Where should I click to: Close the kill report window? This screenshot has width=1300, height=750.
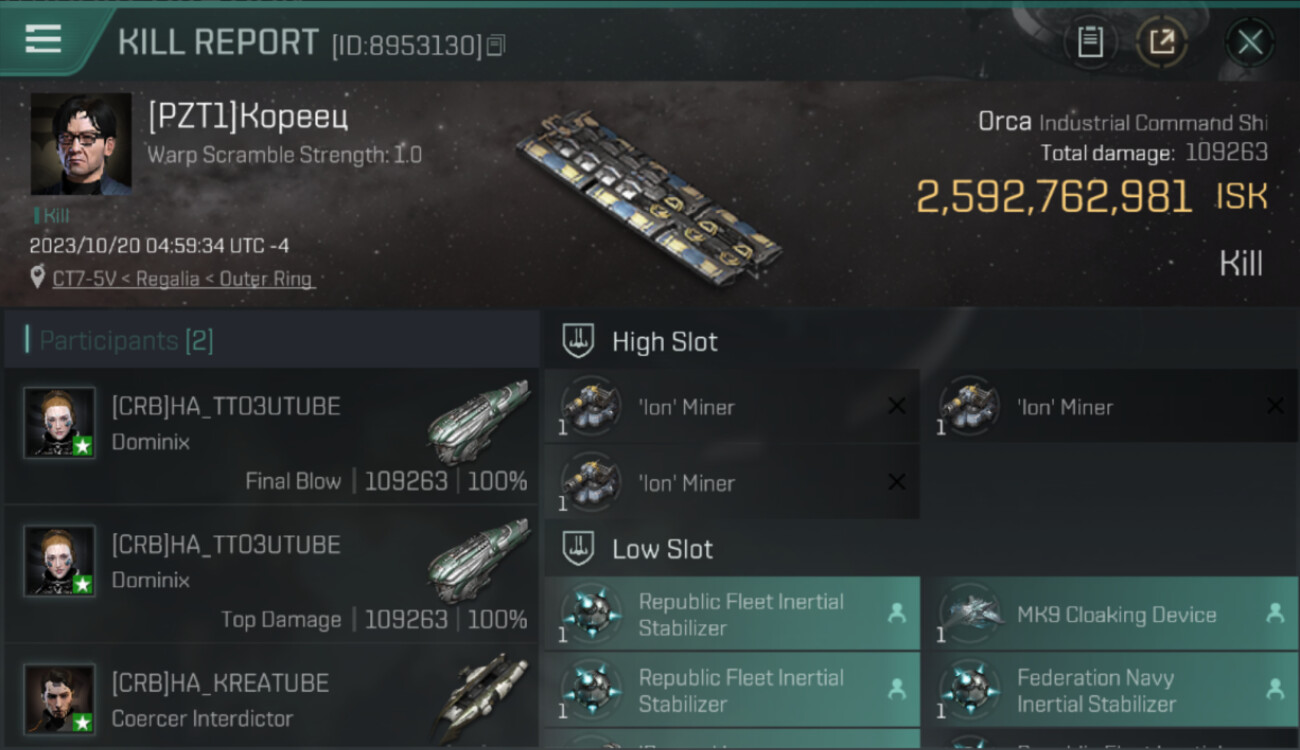click(x=1249, y=42)
